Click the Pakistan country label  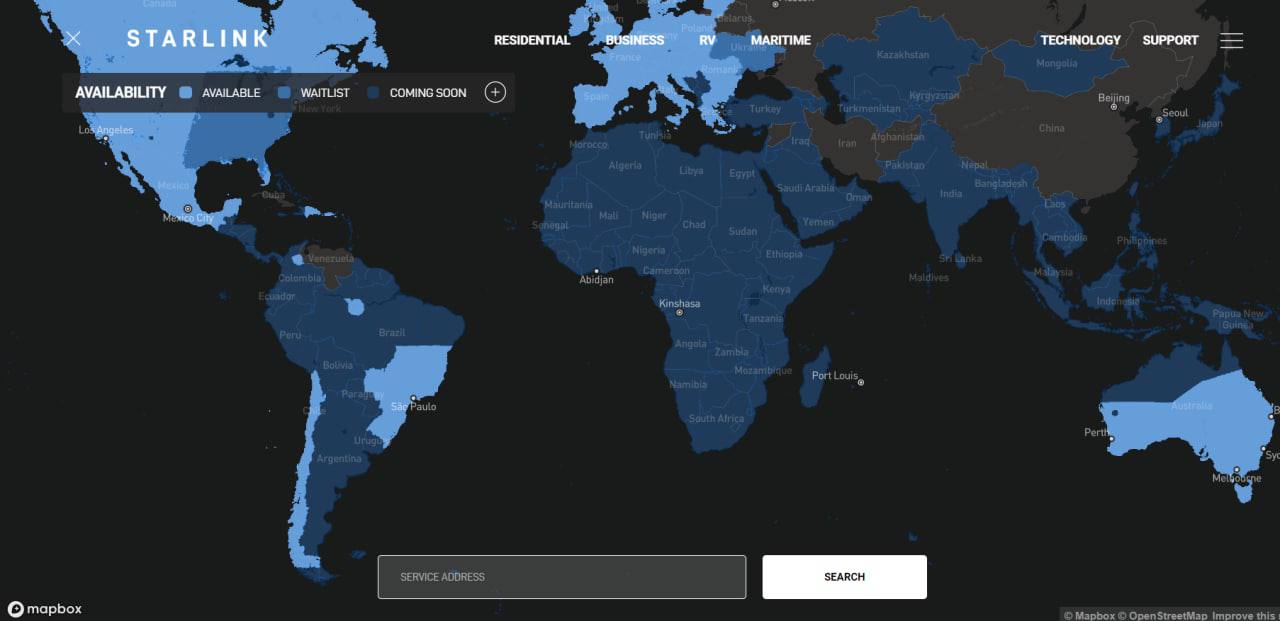[905, 165]
